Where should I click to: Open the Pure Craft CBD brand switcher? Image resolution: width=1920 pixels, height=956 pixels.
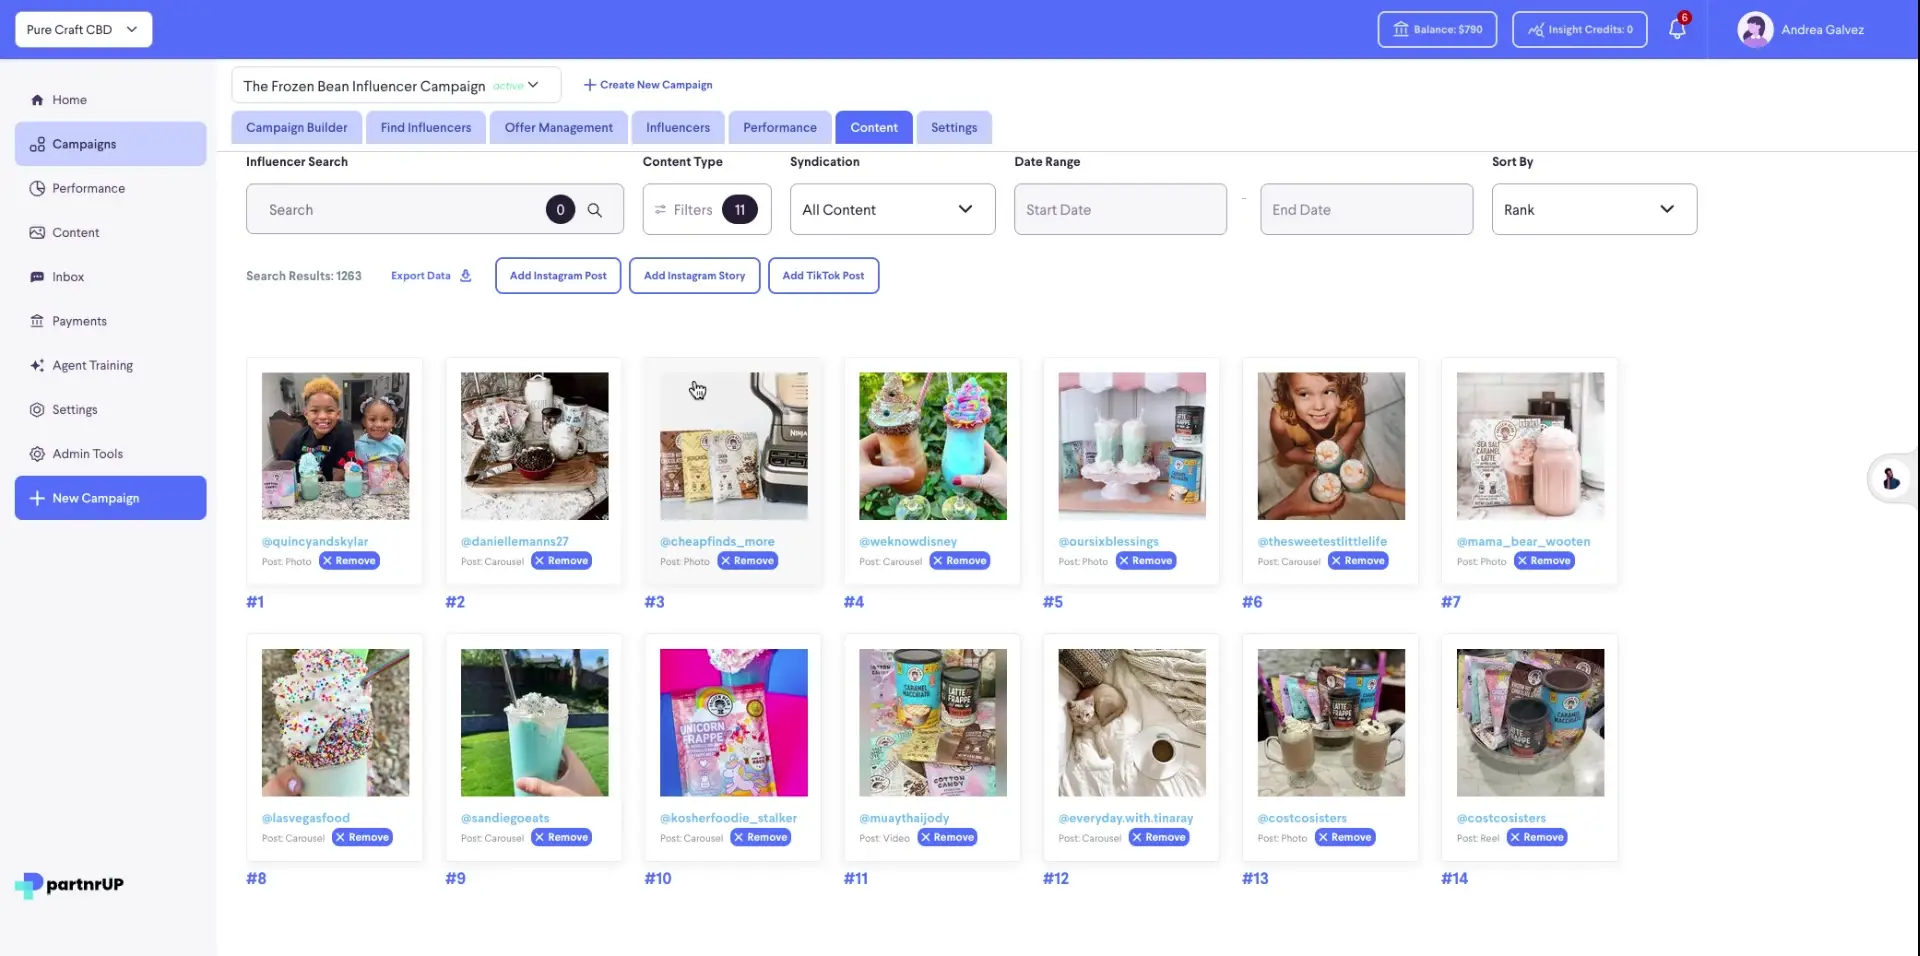(x=83, y=29)
